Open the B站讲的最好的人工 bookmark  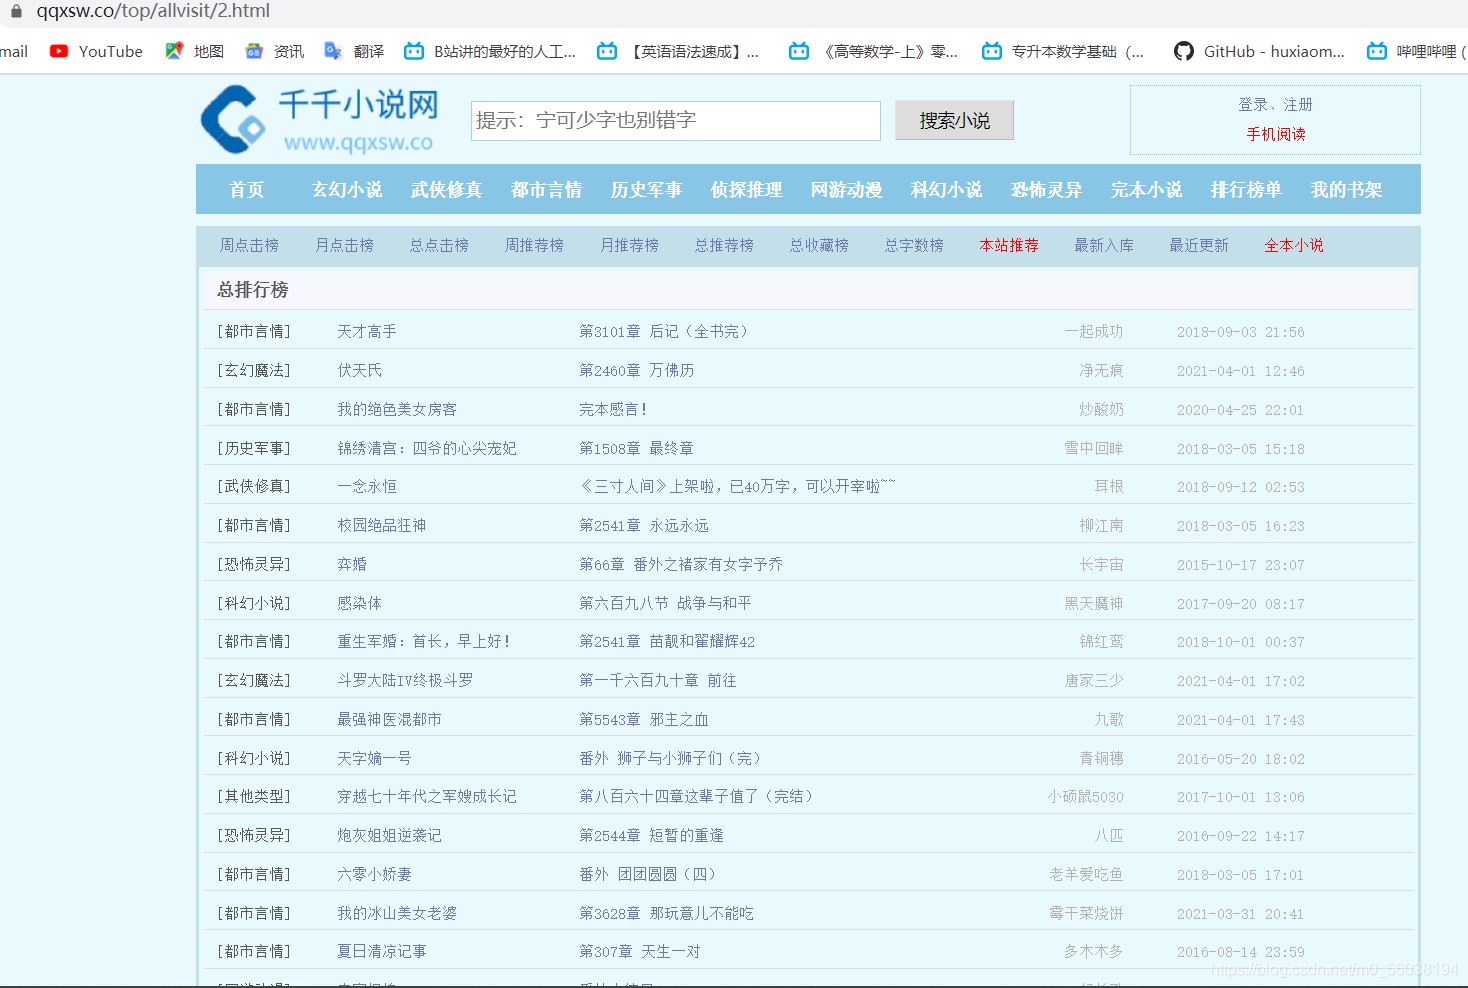(x=490, y=51)
